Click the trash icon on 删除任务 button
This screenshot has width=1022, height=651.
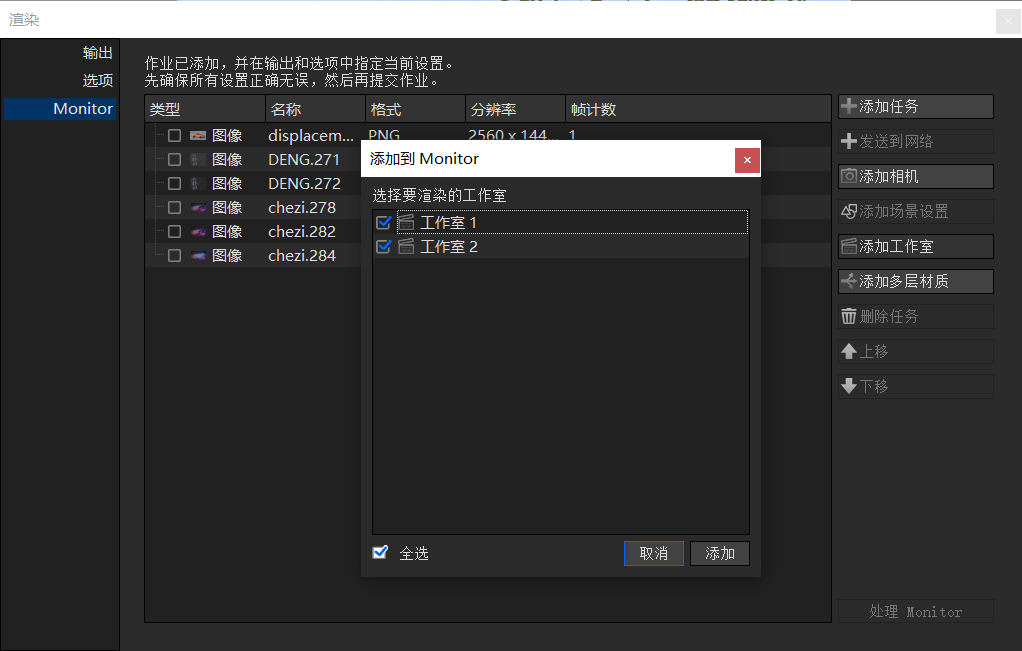tap(851, 316)
